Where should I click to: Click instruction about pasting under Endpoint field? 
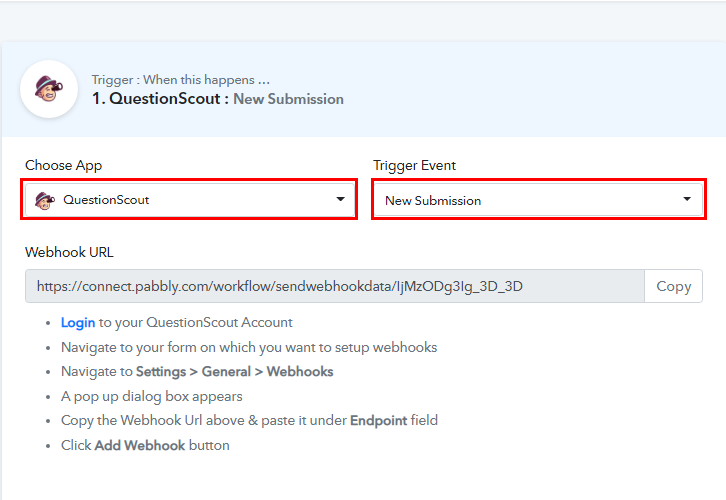(250, 420)
